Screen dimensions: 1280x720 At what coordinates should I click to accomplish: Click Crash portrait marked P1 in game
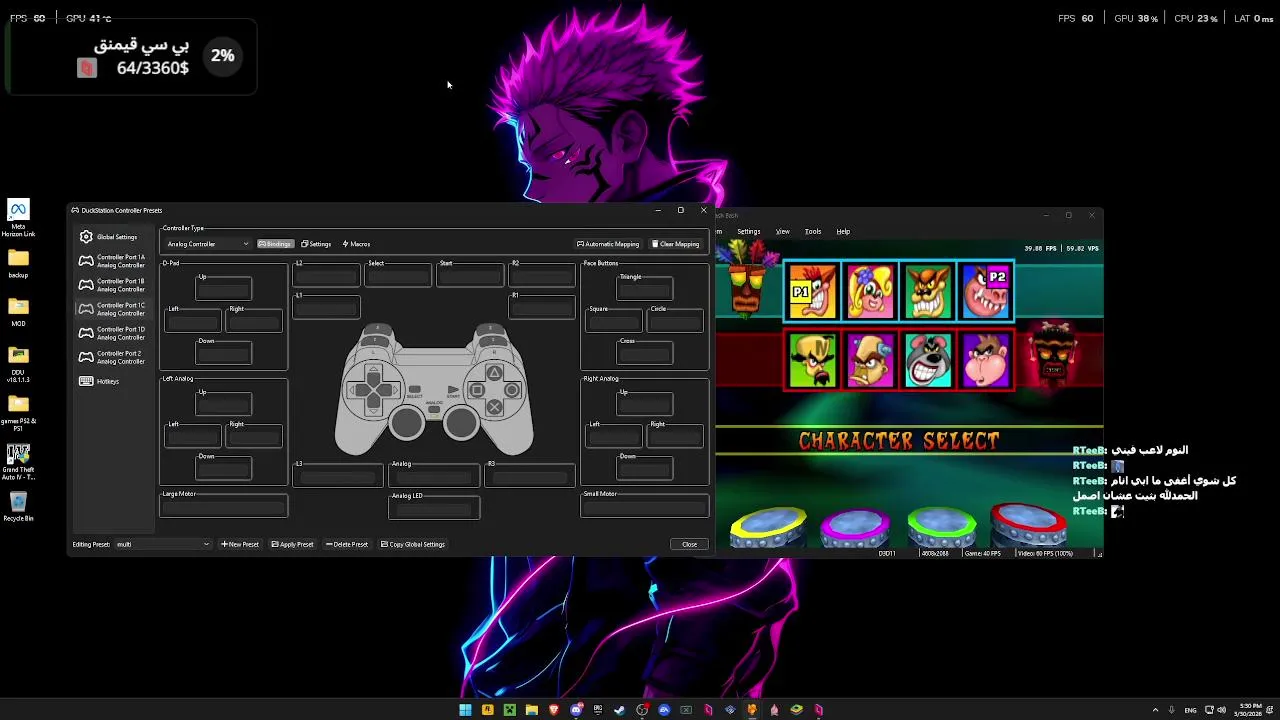click(812, 291)
